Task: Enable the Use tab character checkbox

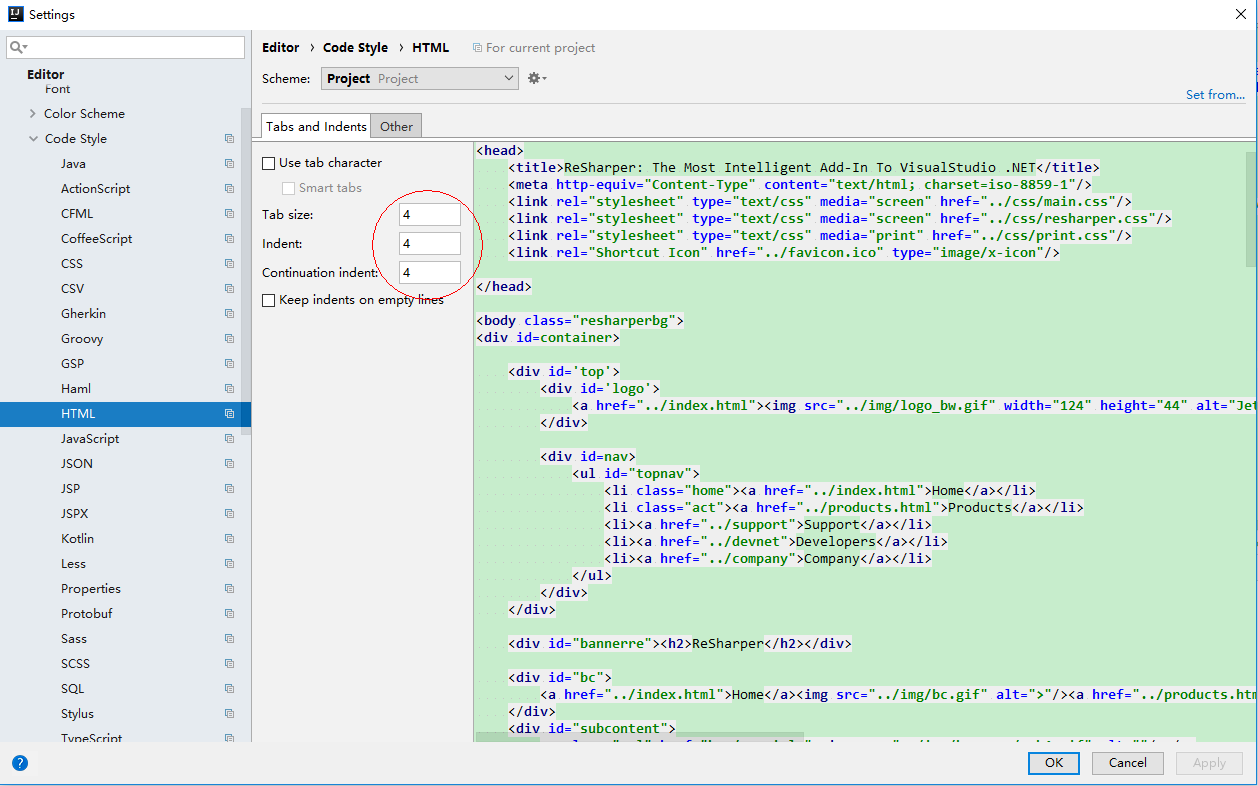Action: tap(268, 163)
